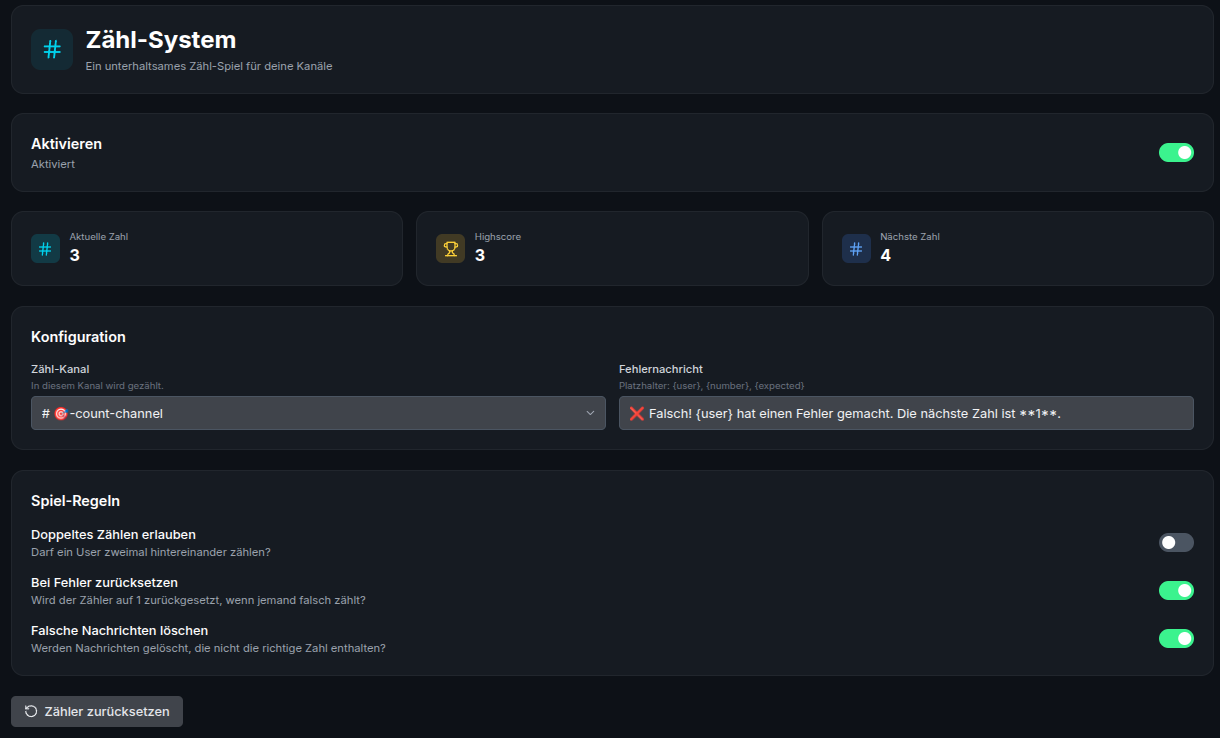Viewport: 1220px width, 738px height.
Task: Click the circular arrow icon in the reset button
Action: click(31, 711)
